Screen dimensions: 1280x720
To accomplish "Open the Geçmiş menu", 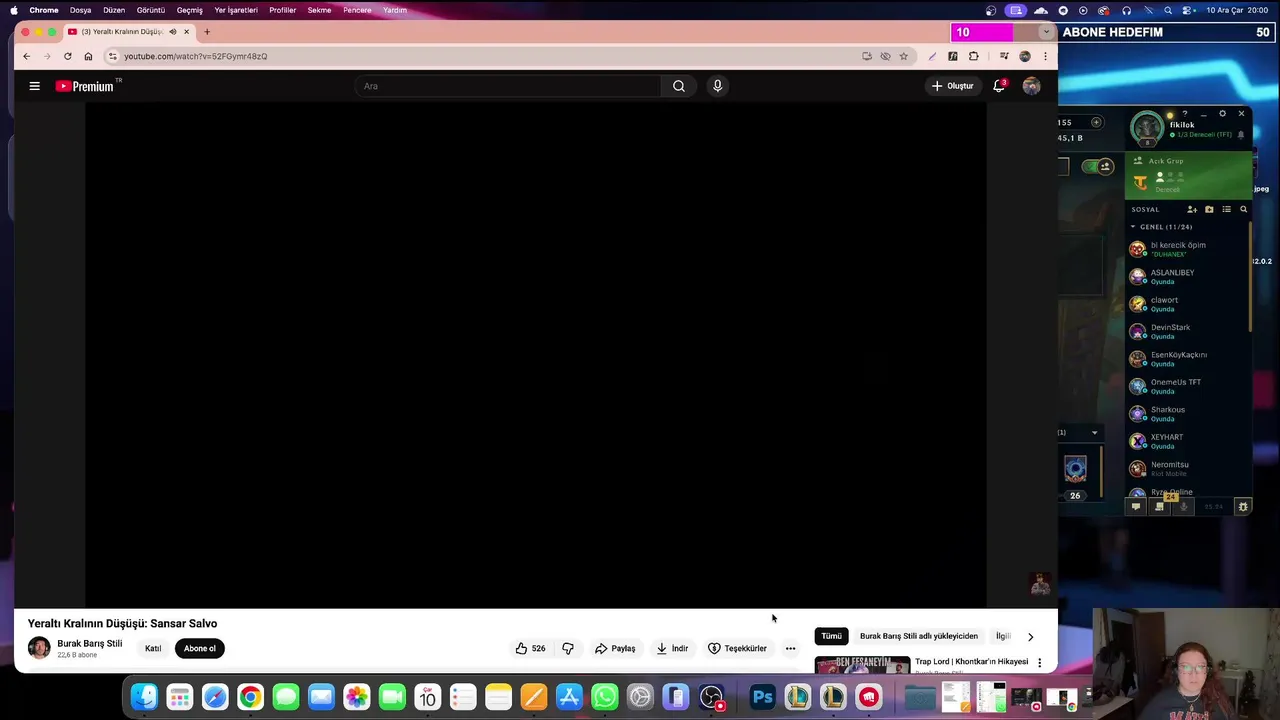I will click(x=189, y=10).
